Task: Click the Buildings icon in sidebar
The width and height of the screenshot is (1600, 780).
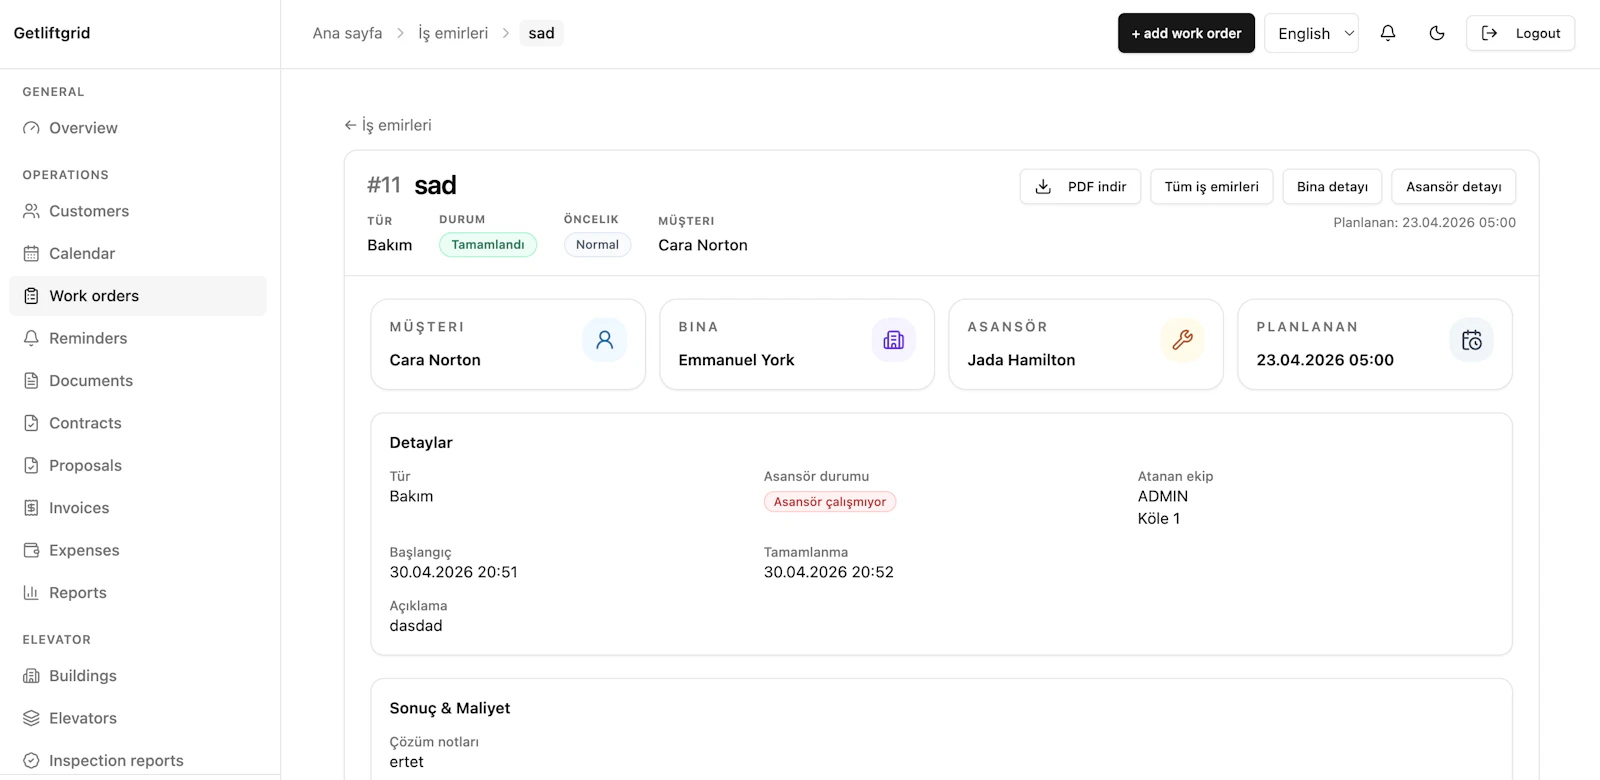Action: point(31,676)
